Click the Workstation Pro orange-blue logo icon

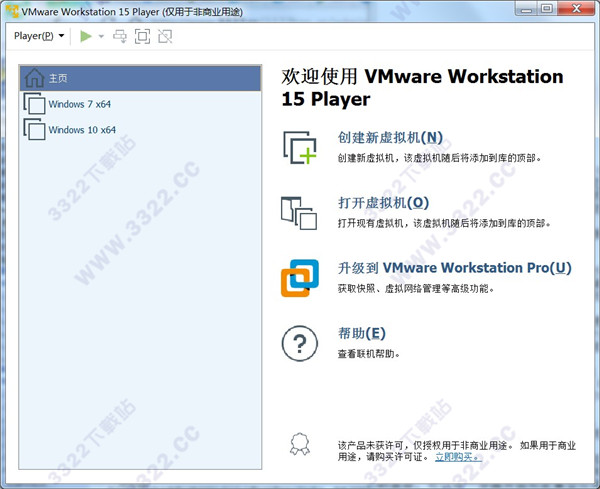(x=300, y=278)
